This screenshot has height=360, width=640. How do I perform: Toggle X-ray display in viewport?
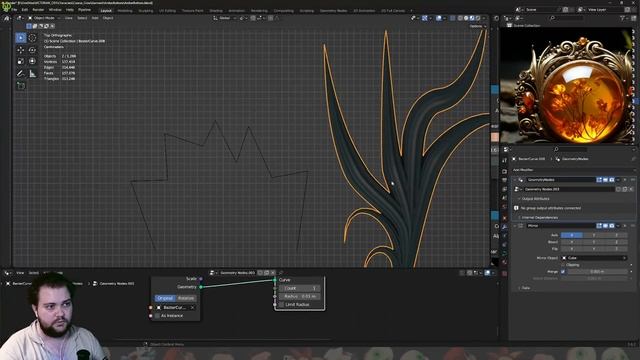tap(452, 18)
